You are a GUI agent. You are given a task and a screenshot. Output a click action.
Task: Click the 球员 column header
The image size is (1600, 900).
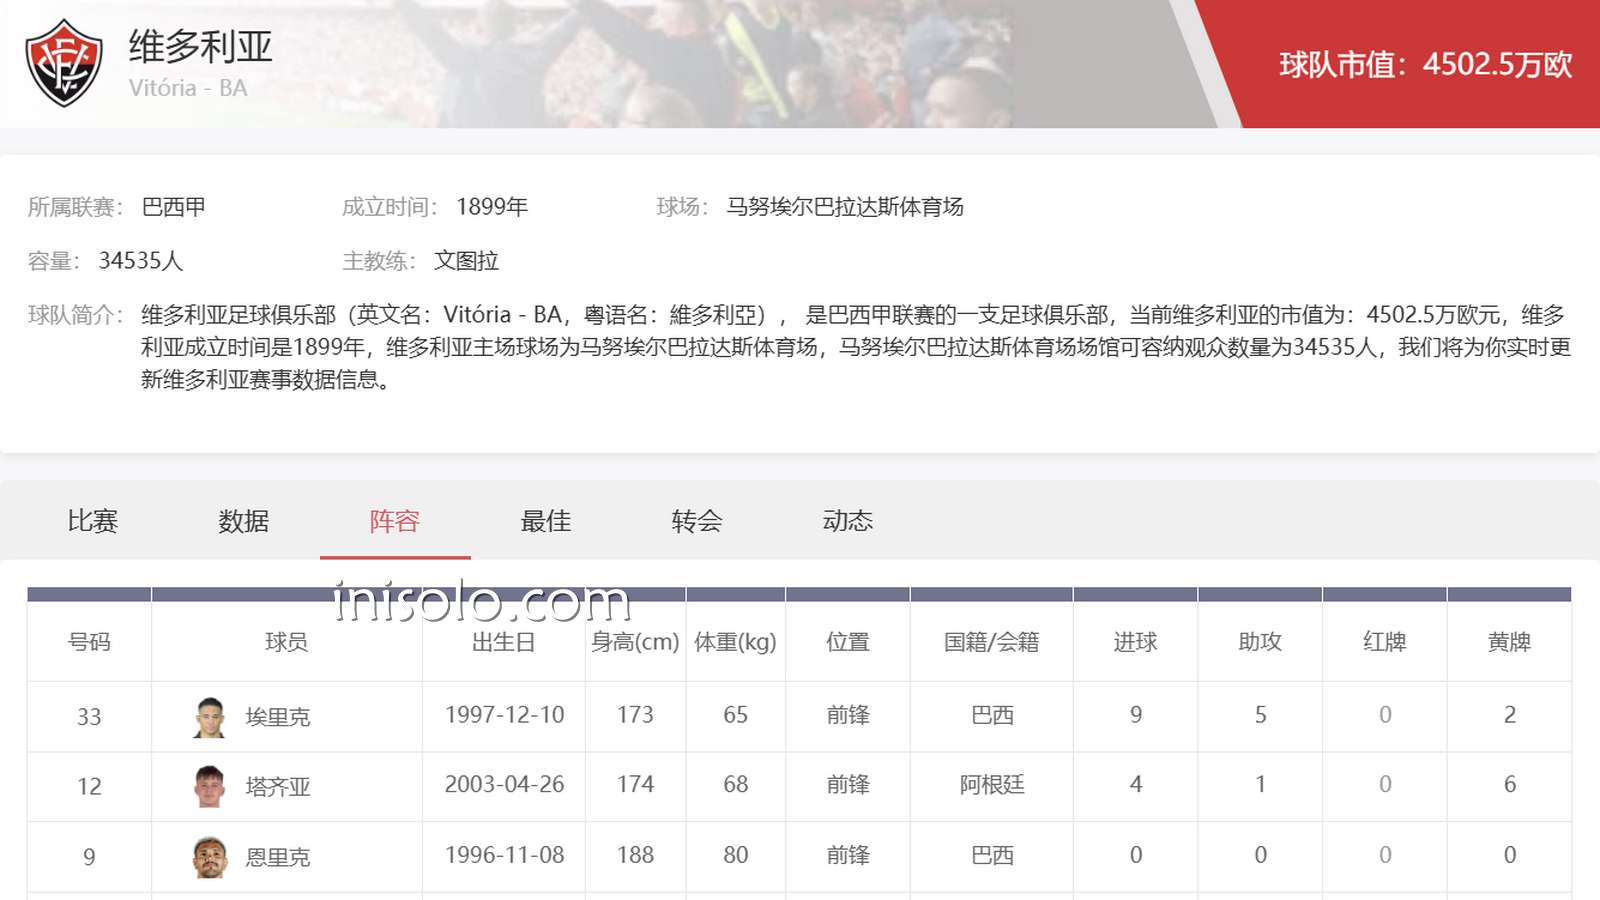point(287,642)
